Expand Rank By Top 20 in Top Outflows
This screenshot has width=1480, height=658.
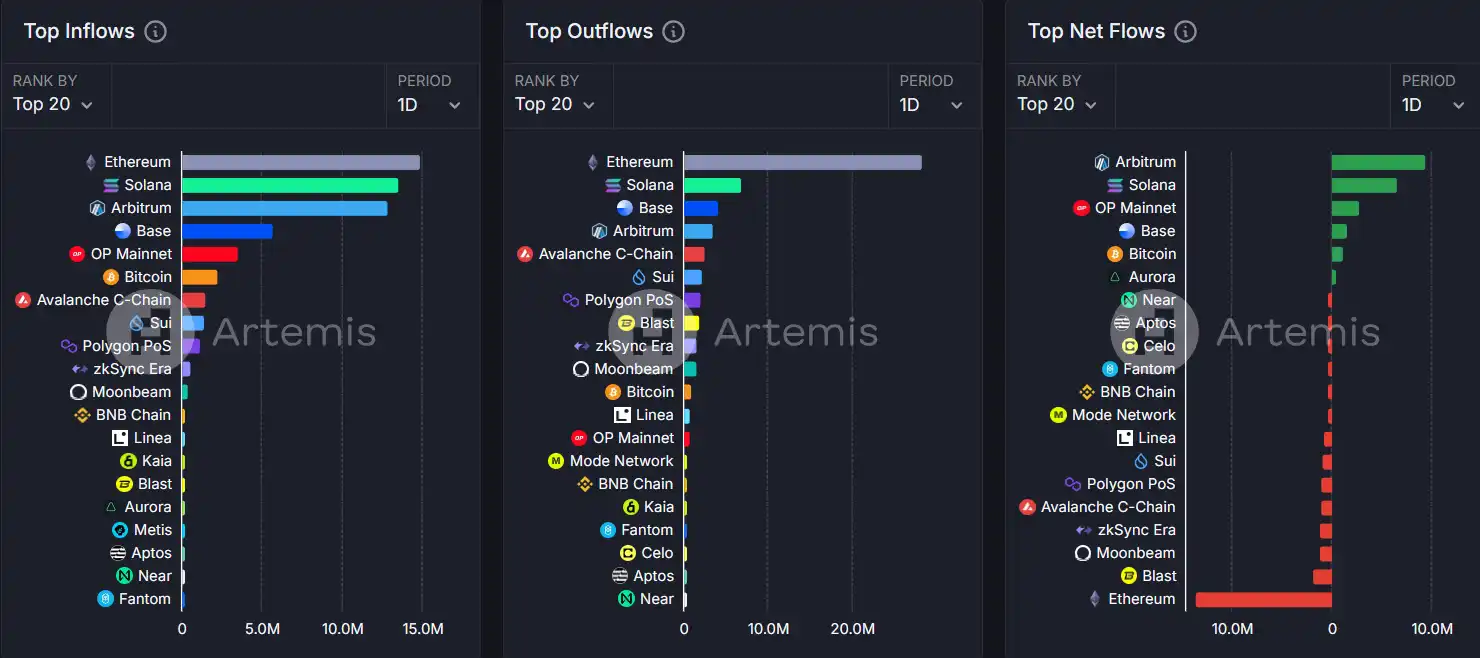click(555, 104)
